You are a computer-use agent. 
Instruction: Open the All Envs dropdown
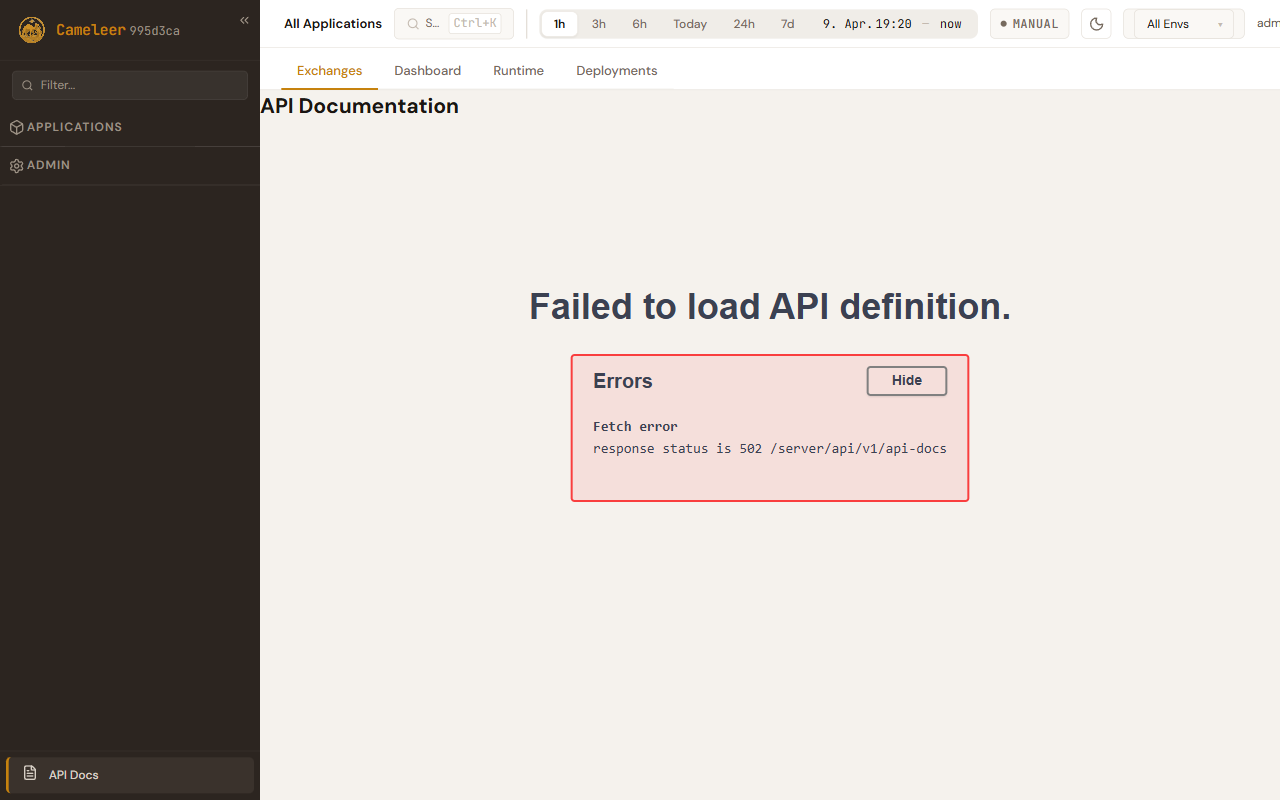point(1183,24)
